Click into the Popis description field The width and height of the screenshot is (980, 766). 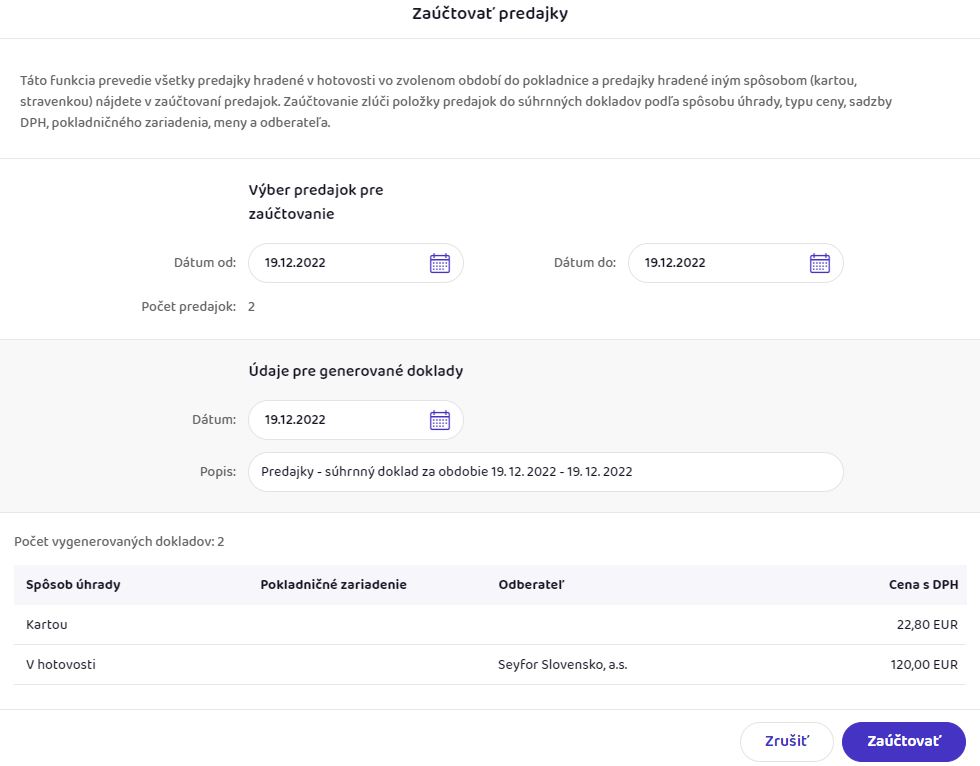pyautogui.click(x=545, y=472)
